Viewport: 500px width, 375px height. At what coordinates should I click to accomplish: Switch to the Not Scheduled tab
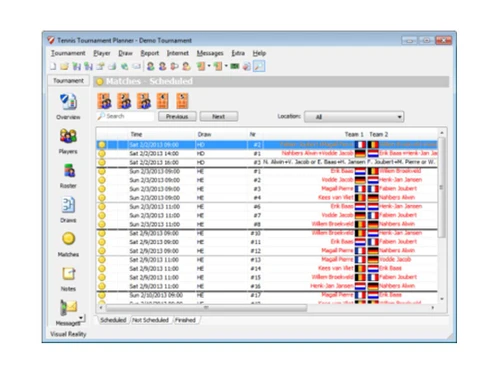tap(150, 320)
